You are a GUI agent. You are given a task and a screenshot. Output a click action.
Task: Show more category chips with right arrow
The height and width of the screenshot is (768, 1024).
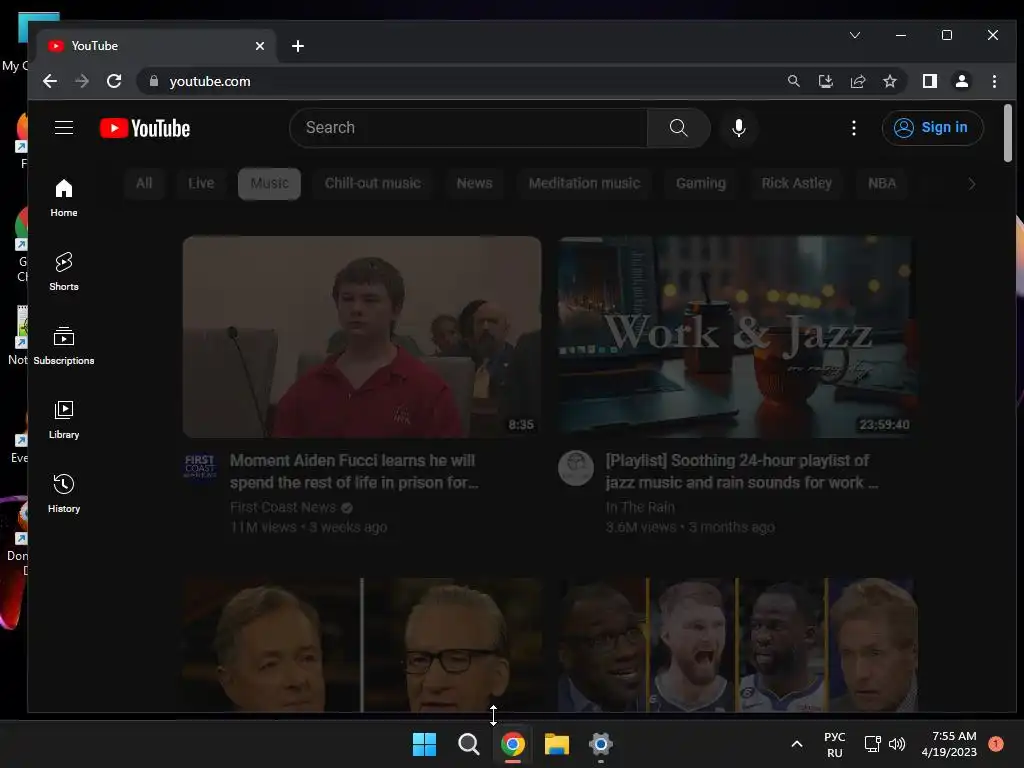(x=971, y=184)
